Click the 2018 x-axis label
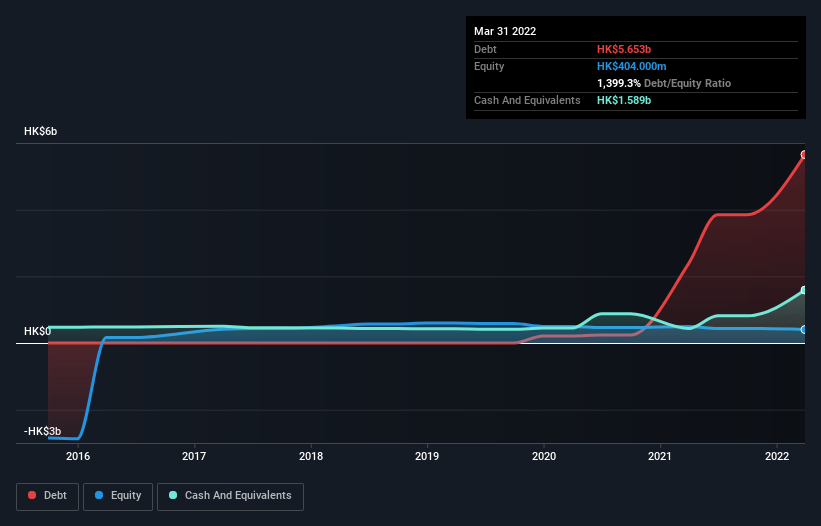 tap(311, 456)
